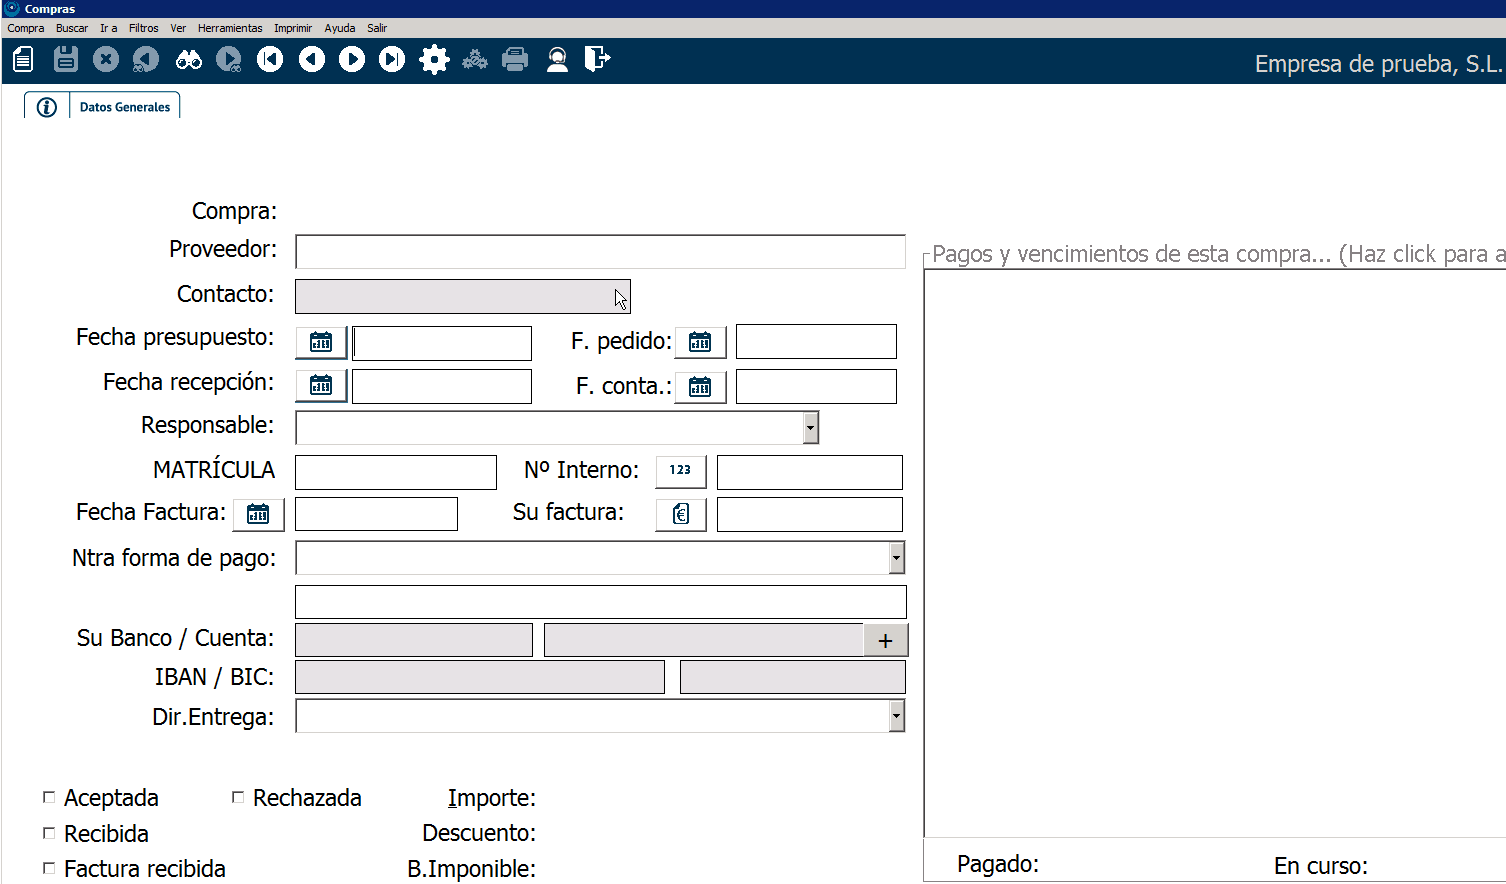The image size is (1506, 884).
Task: Expand the Dir.Entrega dropdown list
Action: tap(896, 716)
